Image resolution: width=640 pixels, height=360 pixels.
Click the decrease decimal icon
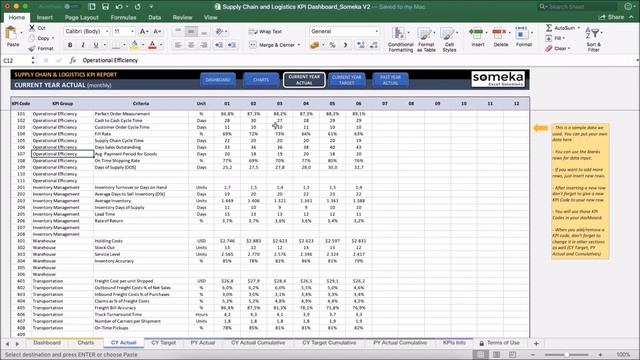click(x=374, y=45)
